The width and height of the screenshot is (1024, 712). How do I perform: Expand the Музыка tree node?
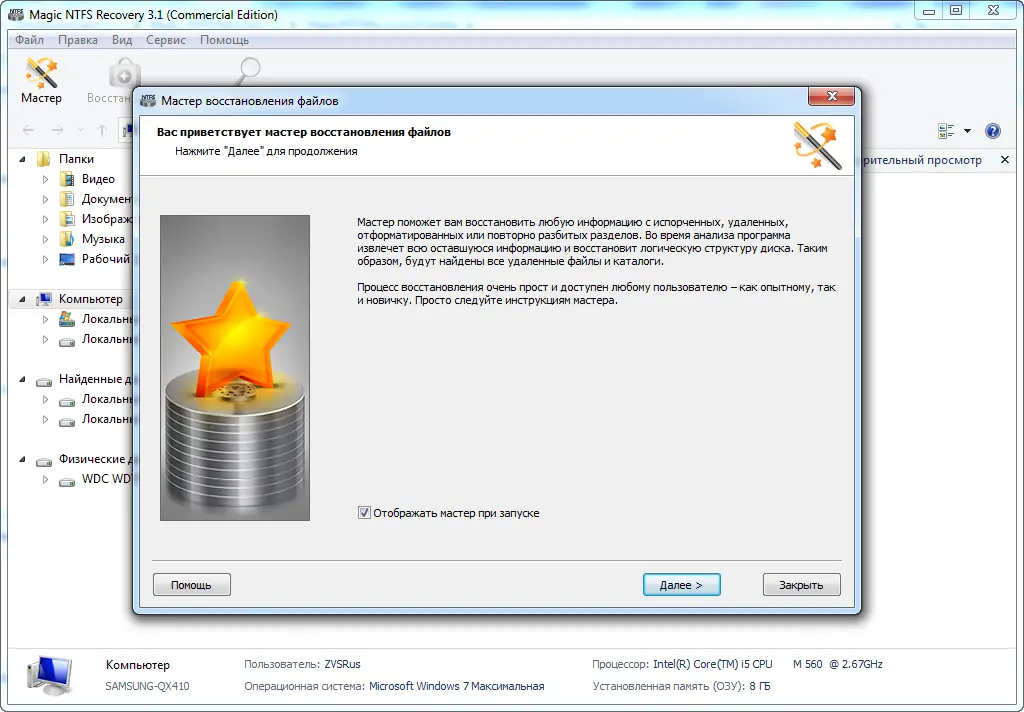[x=45, y=239]
